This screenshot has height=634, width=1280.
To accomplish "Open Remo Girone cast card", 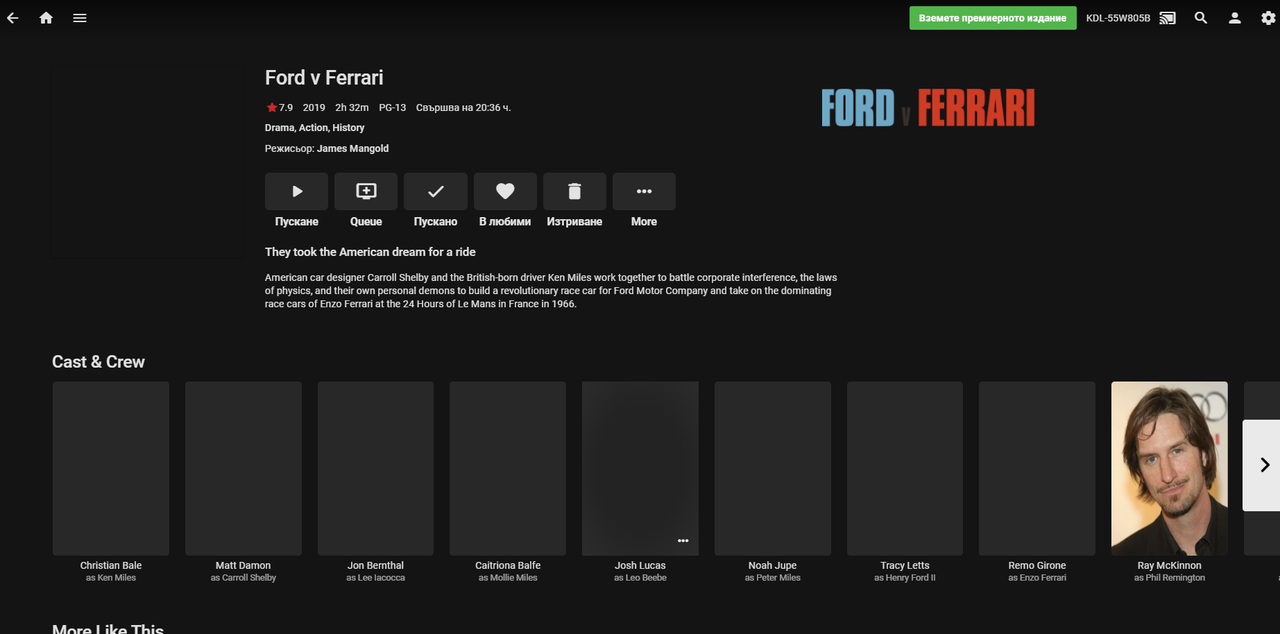I will click(1037, 468).
